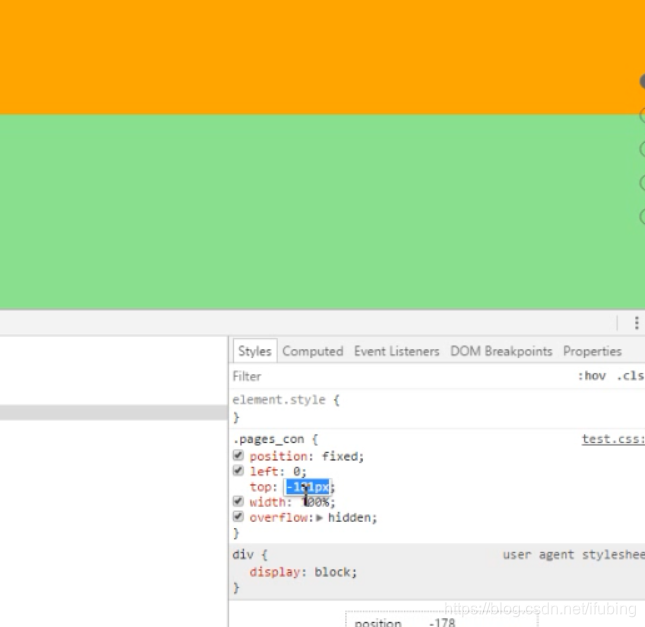Select the filled first page navigation dot
This screenshot has width=645, height=627.
coord(643,81)
